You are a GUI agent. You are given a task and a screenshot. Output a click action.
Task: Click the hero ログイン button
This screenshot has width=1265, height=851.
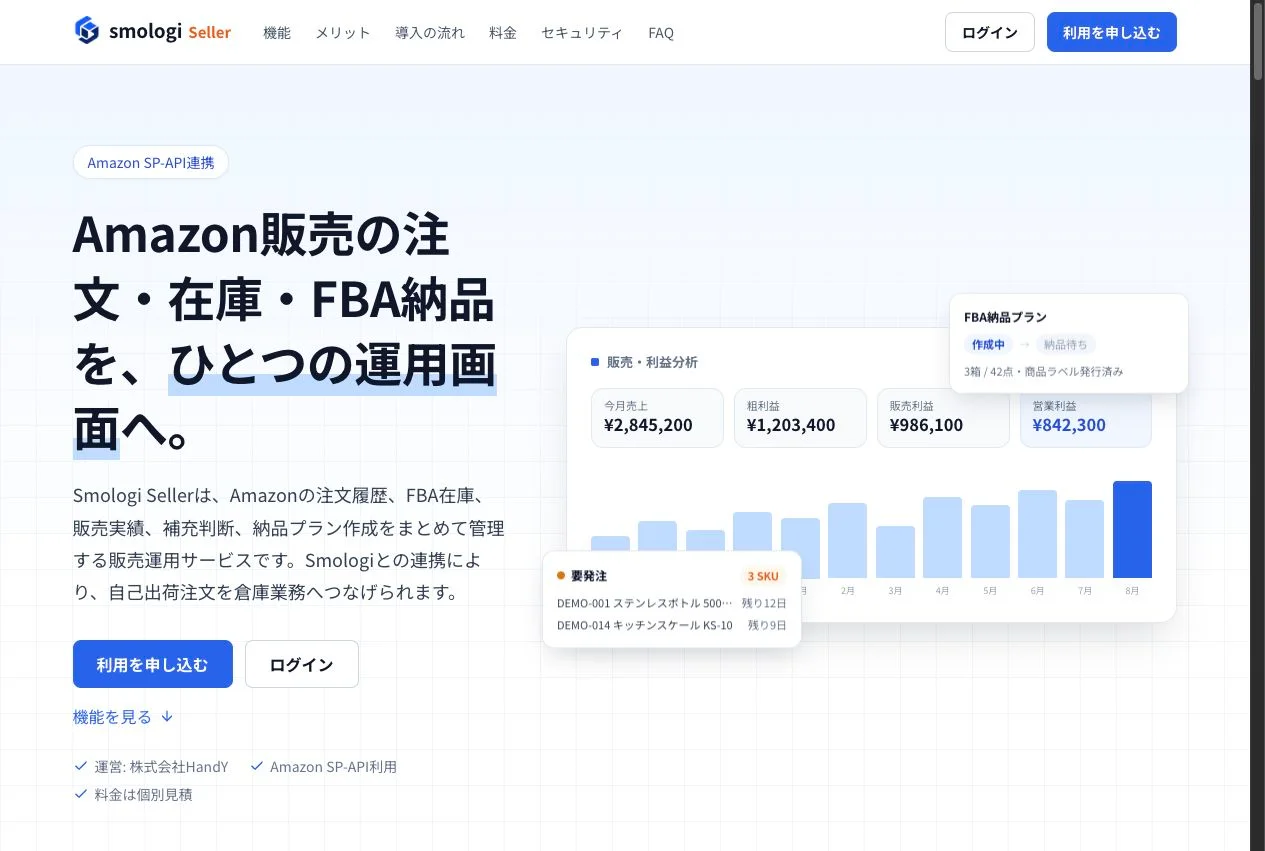pyautogui.click(x=302, y=664)
